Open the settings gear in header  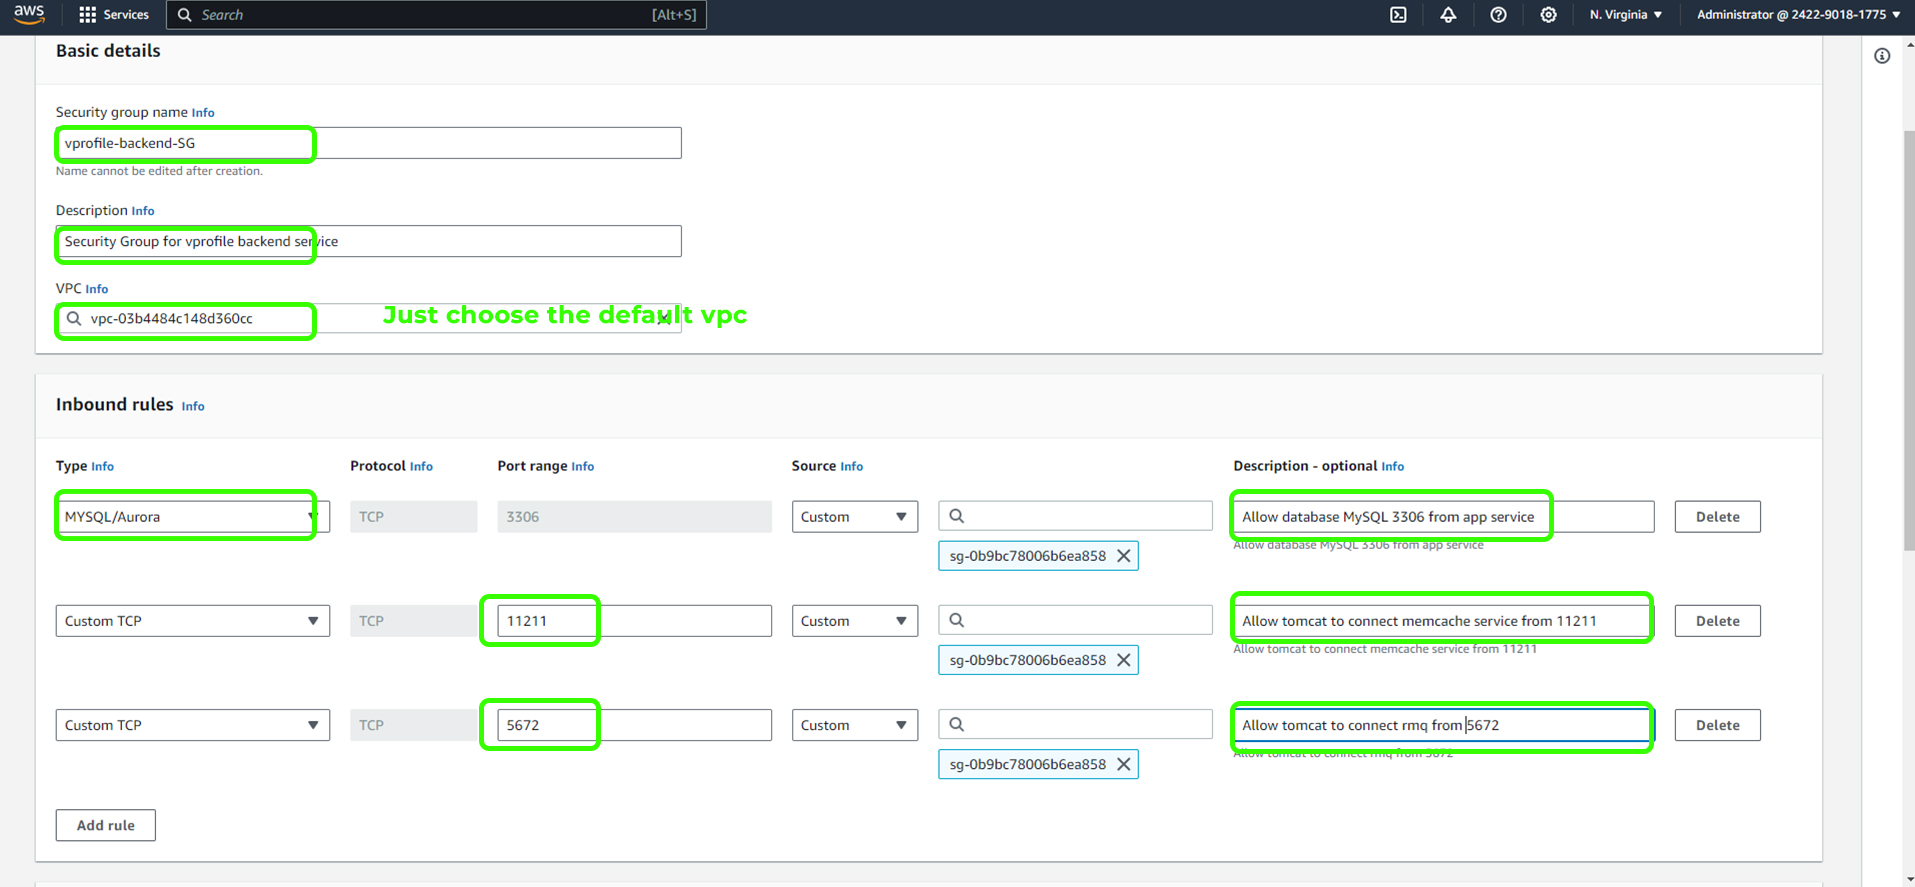[x=1548, y=15]
